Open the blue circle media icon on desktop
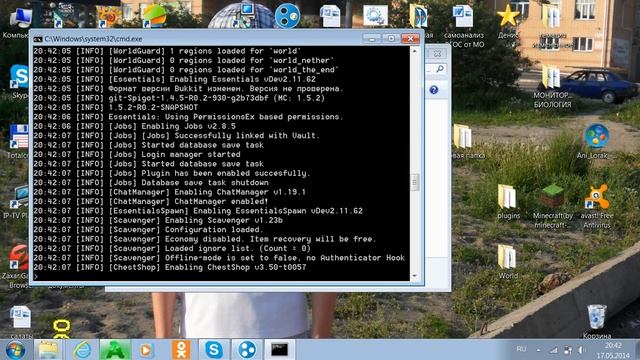Image resolution: width=640 pixels, height=360 pixels. click(287, 16)
